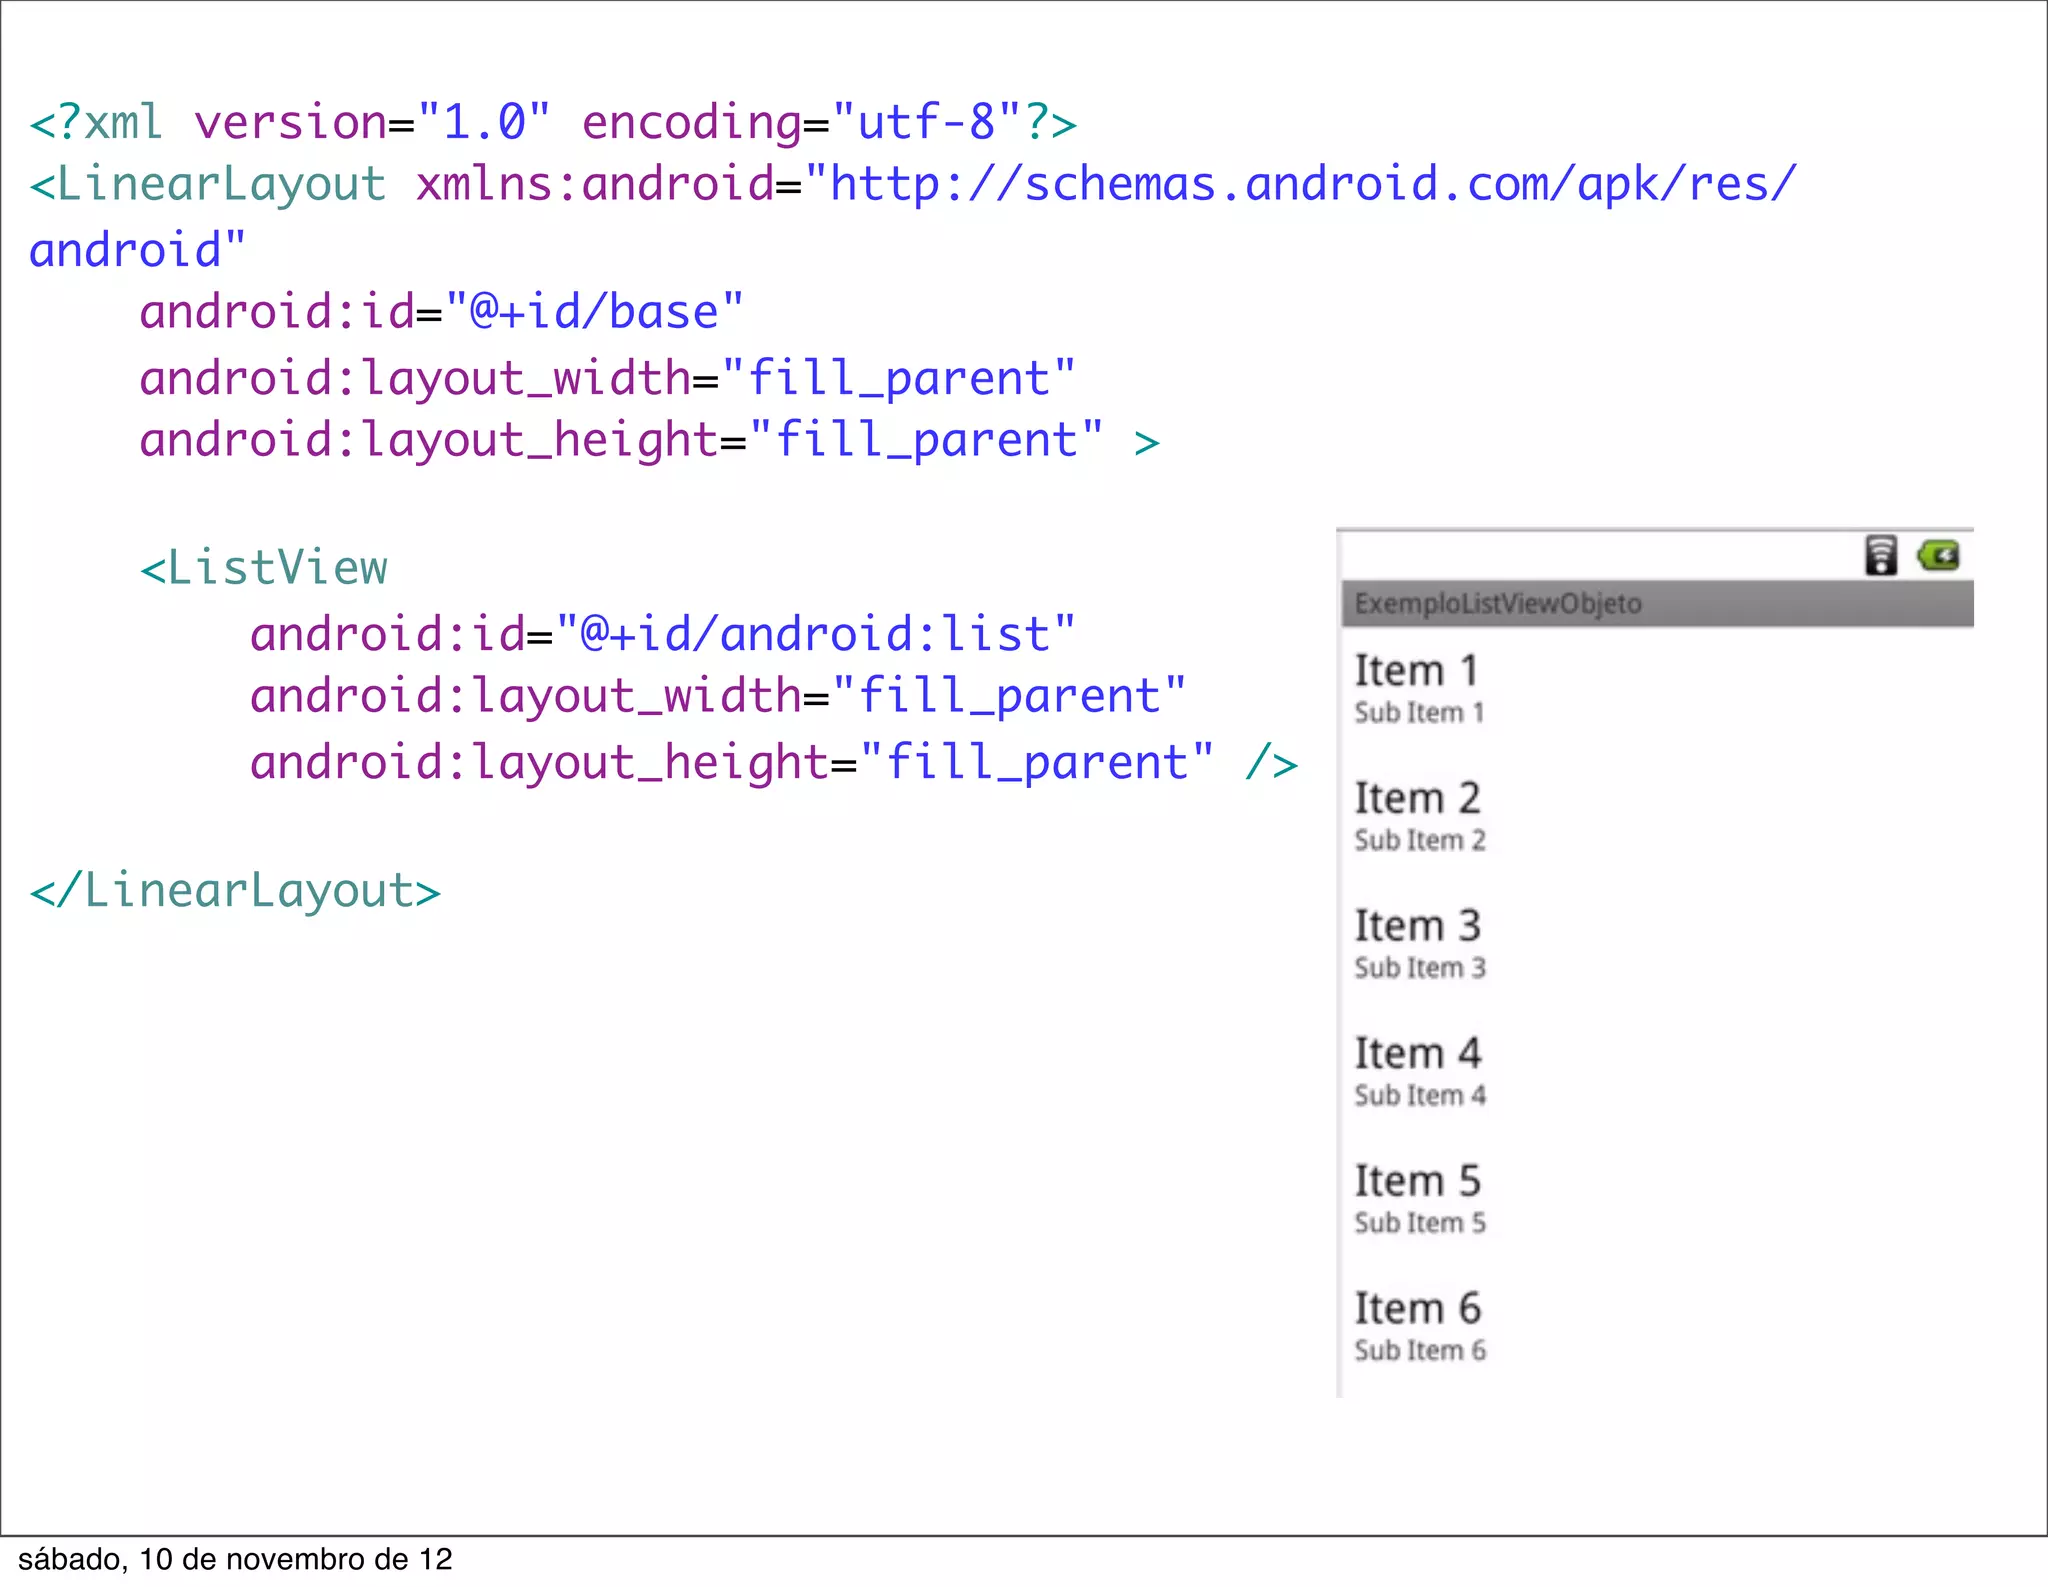Viewport: 2048px width, 1587px height.
Task: Tap the Sub Item 1 subtitle text
Action: [1419, 713]
